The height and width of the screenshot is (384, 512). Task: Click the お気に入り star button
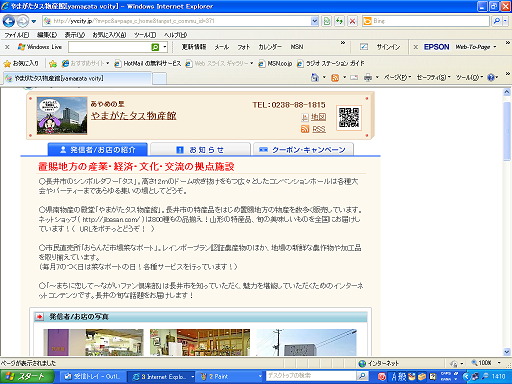click(21, 63)
